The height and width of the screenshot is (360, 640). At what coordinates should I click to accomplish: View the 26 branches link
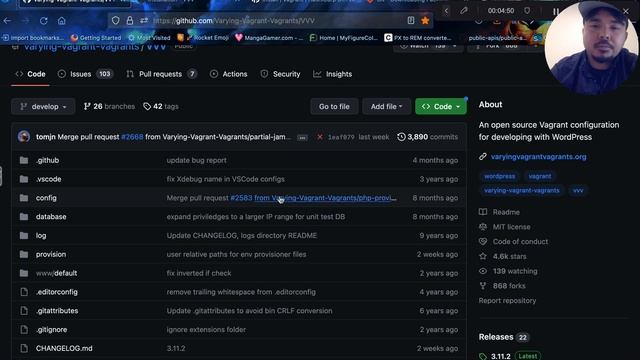[109, 107]
